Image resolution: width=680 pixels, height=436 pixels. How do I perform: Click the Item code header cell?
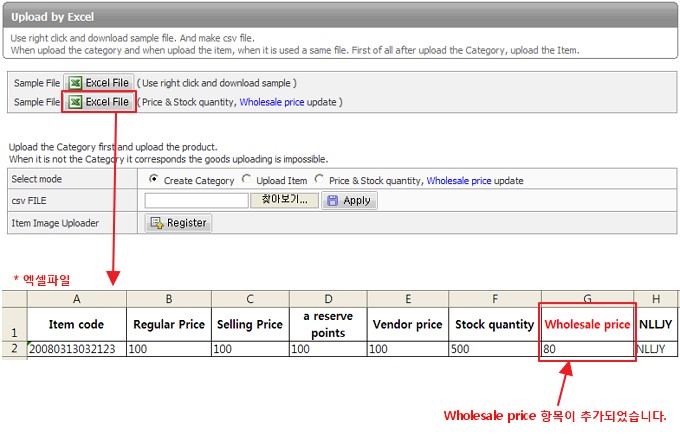click(76, 324)
